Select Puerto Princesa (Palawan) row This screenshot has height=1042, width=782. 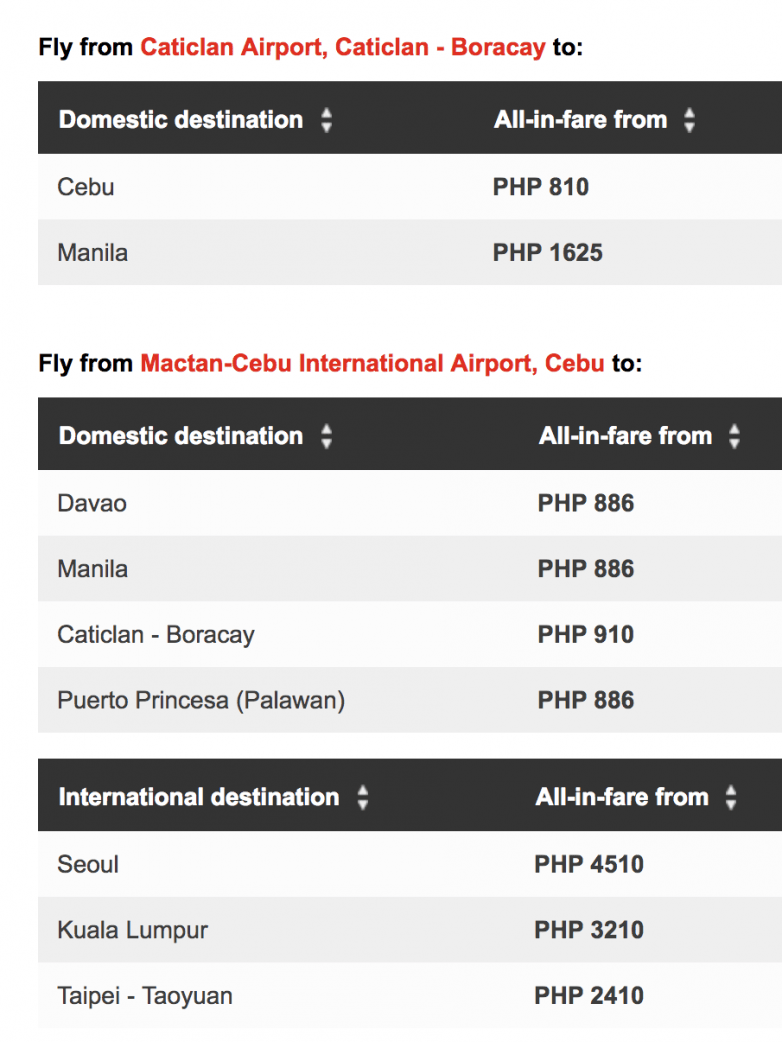(x=201, y=701)
